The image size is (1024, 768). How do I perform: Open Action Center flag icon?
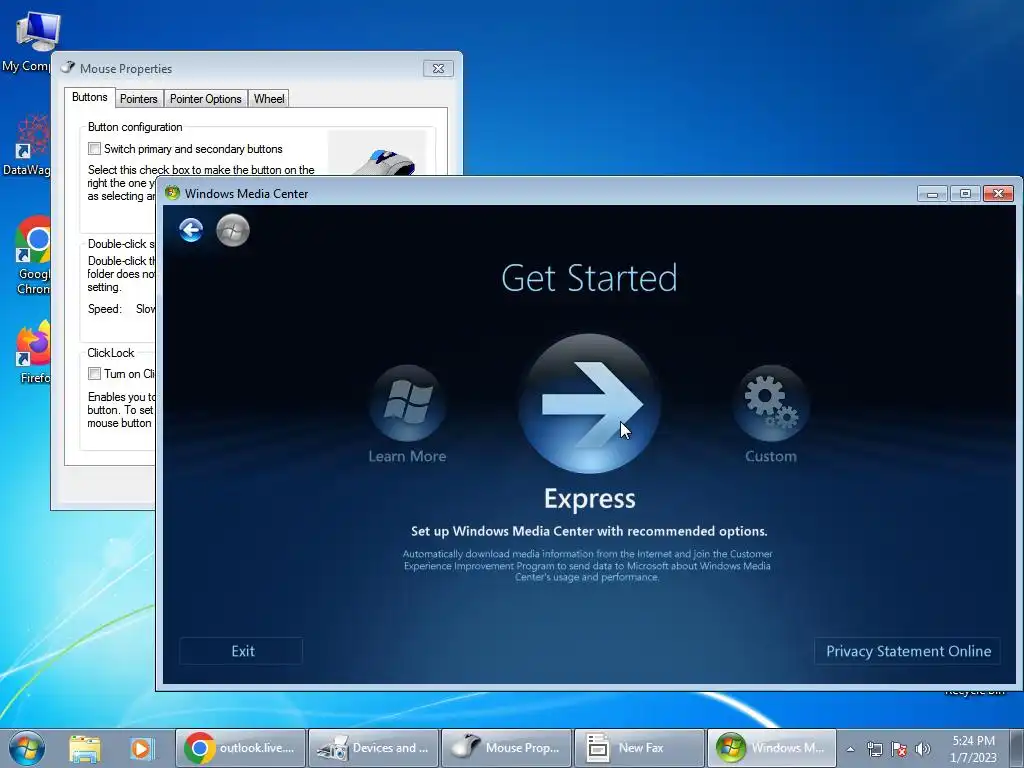[x=899, y=749]
